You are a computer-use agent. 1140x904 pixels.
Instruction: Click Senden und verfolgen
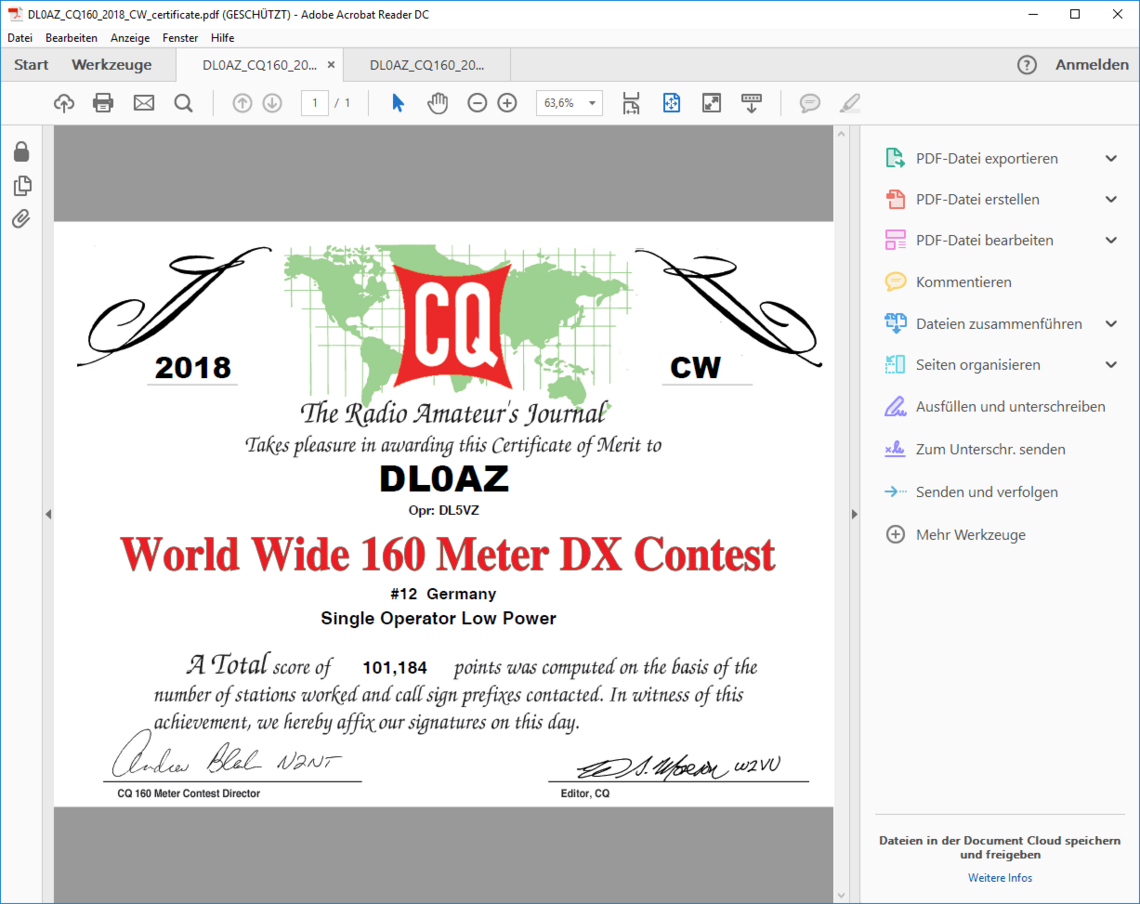(x=987, y=492)
